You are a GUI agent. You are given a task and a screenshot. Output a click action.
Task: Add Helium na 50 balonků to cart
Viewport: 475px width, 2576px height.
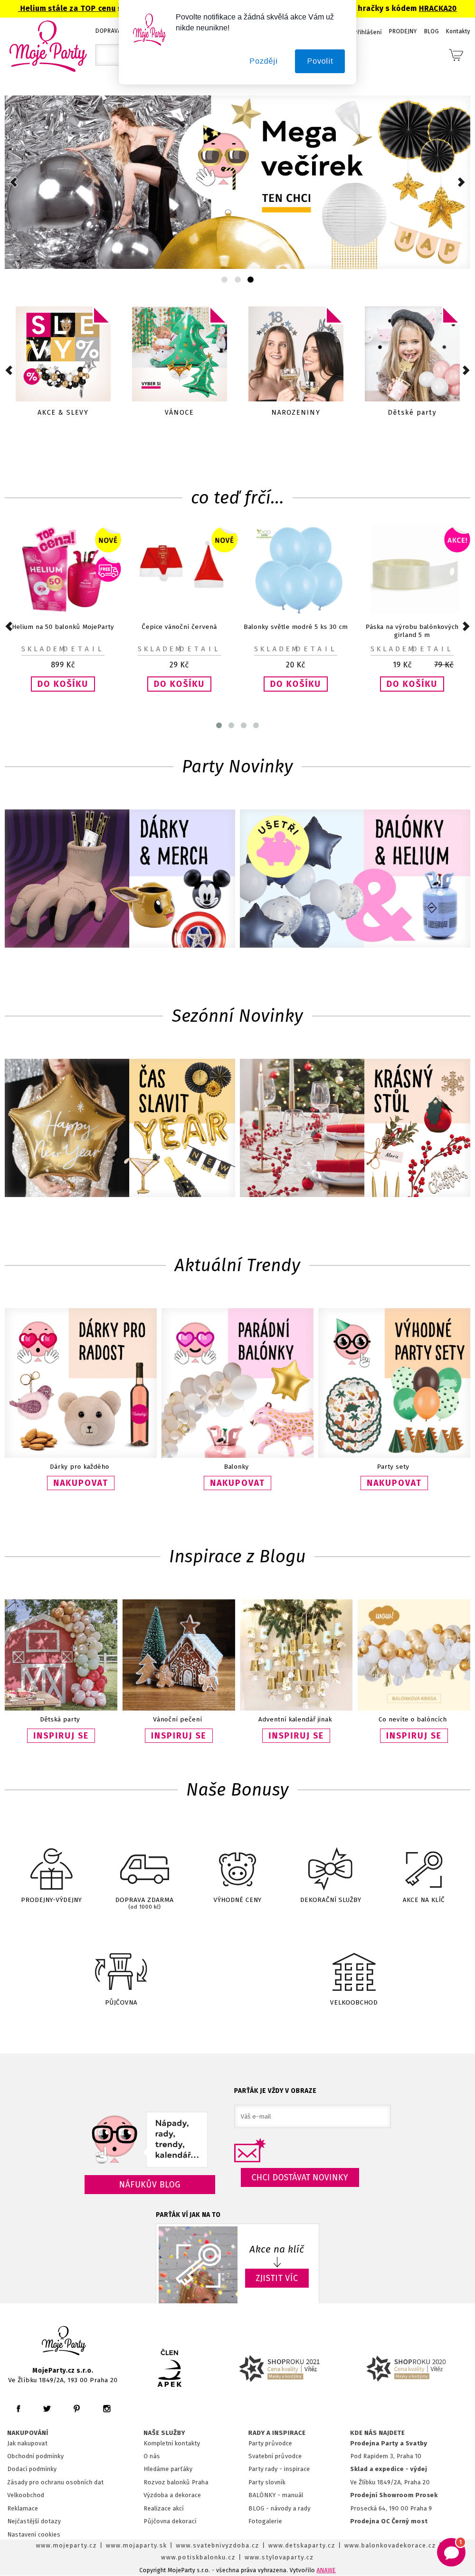[63, 684]
